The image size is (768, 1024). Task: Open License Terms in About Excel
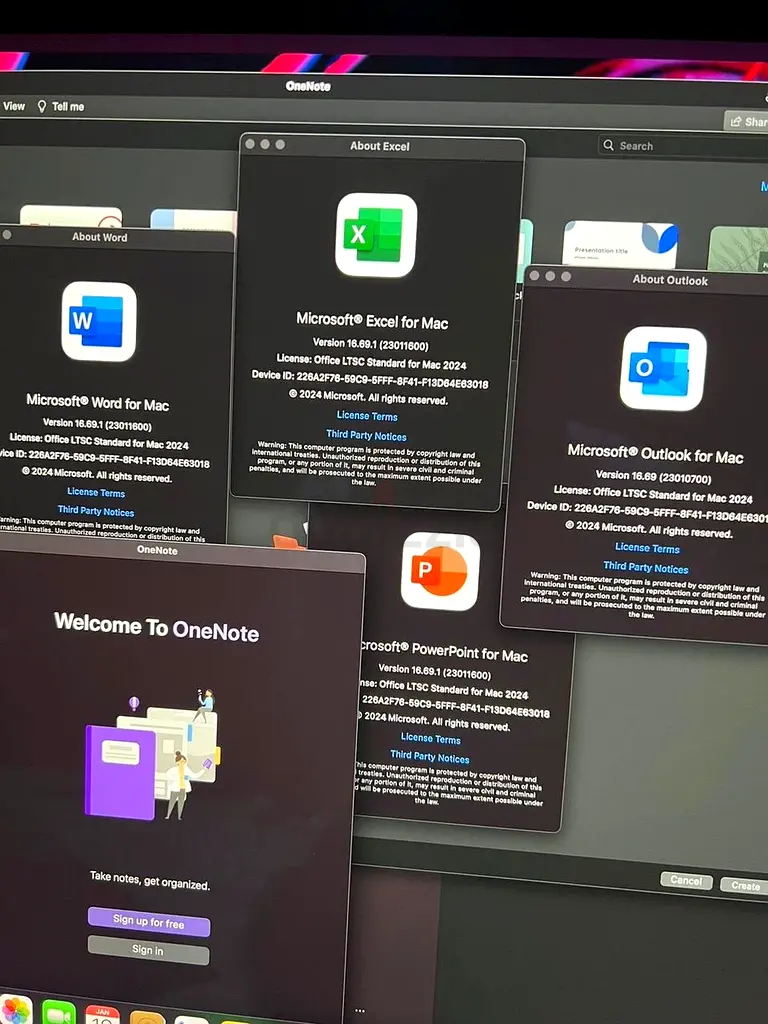pyautogui.click(x=367, y=416)
